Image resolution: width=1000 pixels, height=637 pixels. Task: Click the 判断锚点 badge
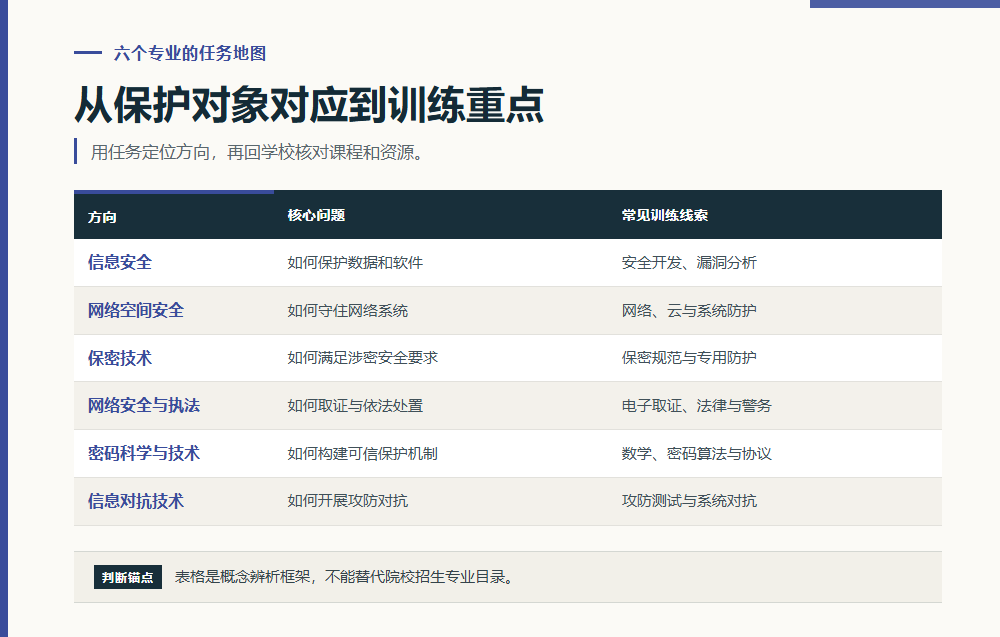tap(128, 577)
